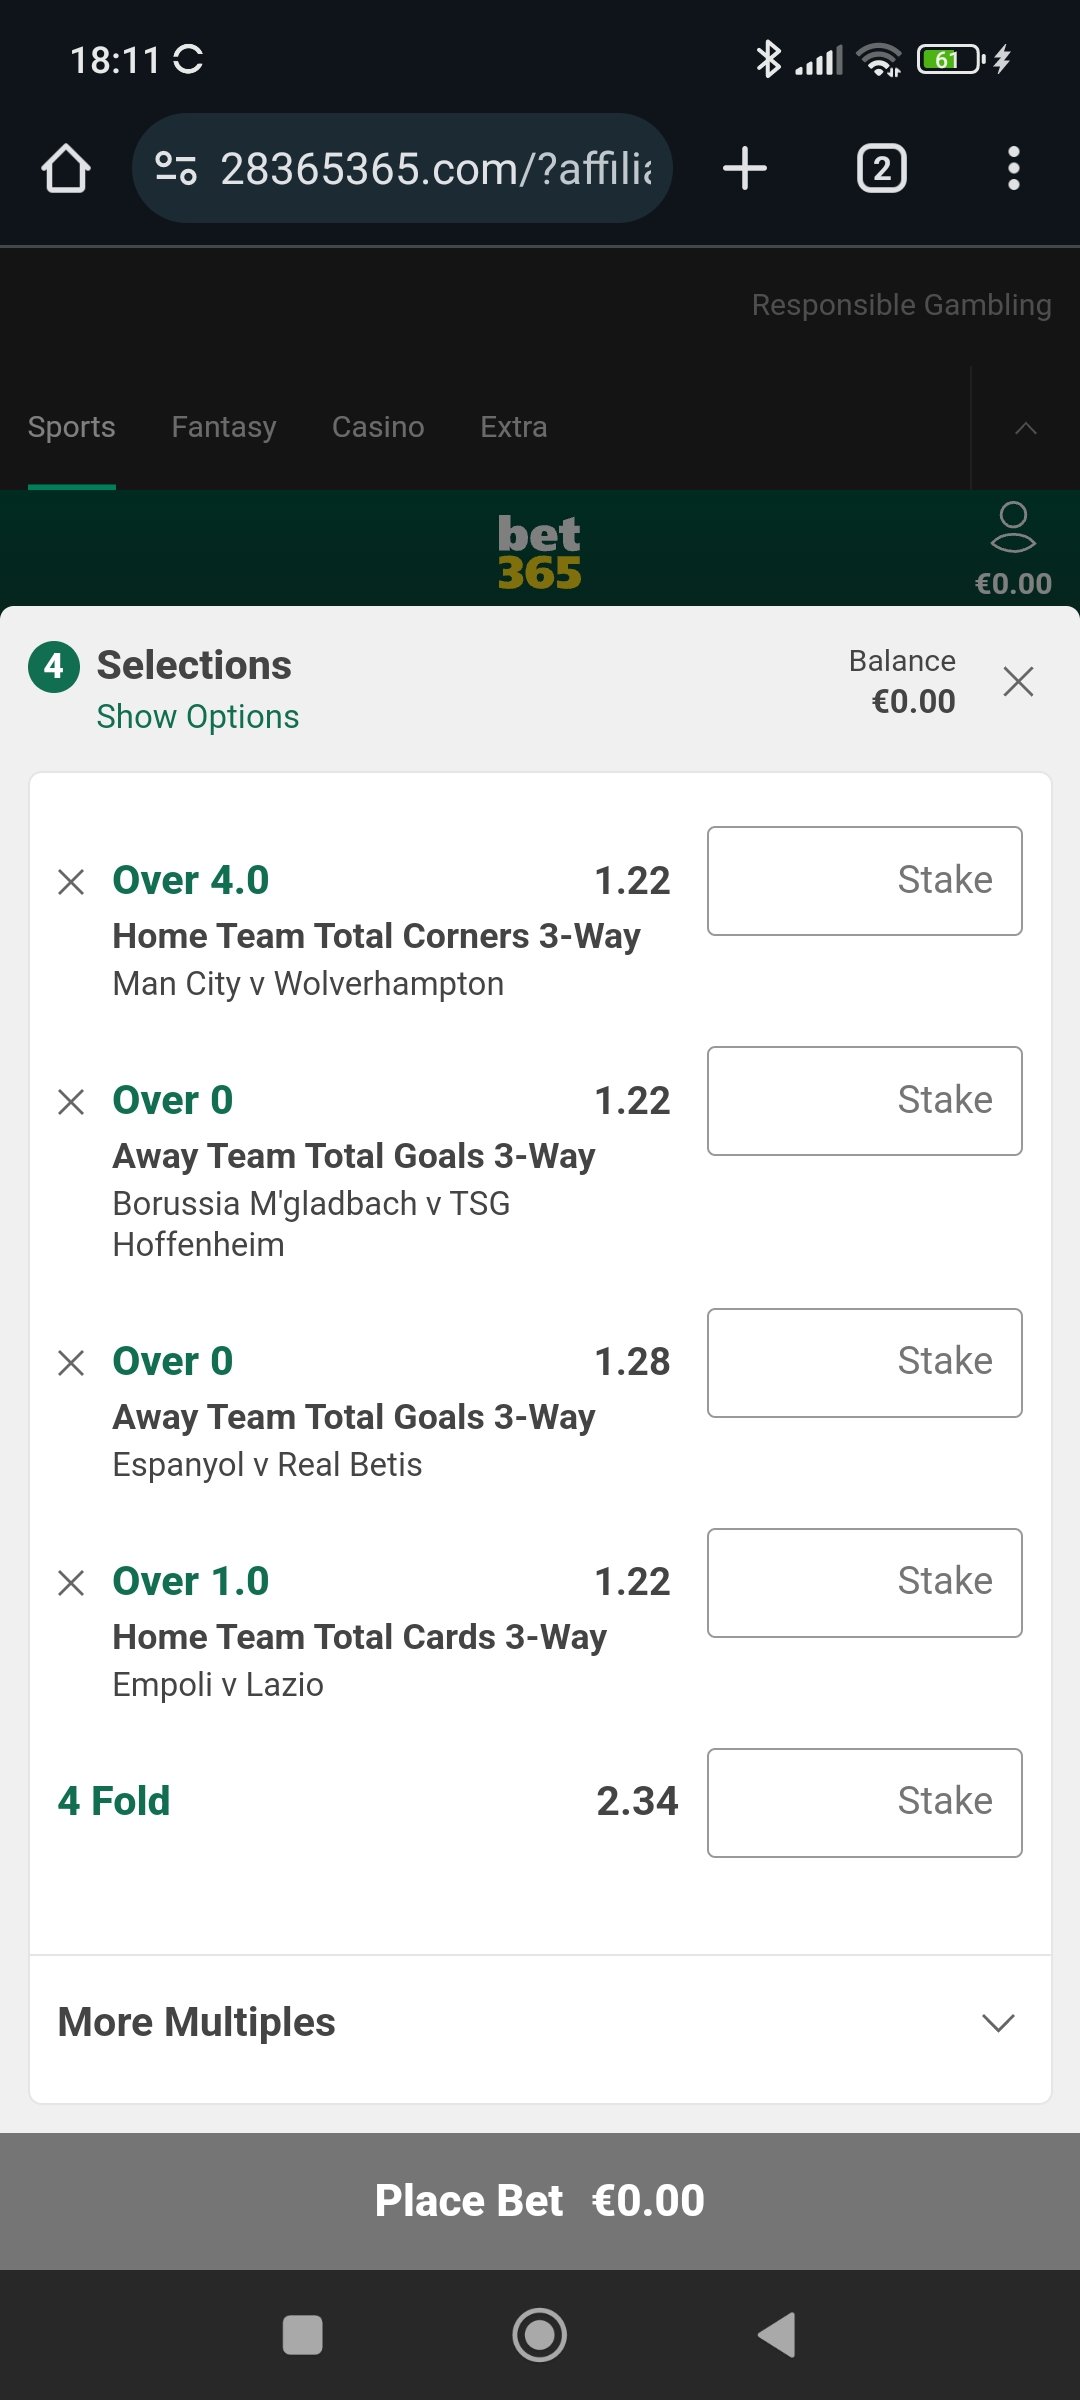Viewport: 1080px width, 2400px height.
Task: Remove the Empoli v Lazio selection
Action: [71, 1583]
